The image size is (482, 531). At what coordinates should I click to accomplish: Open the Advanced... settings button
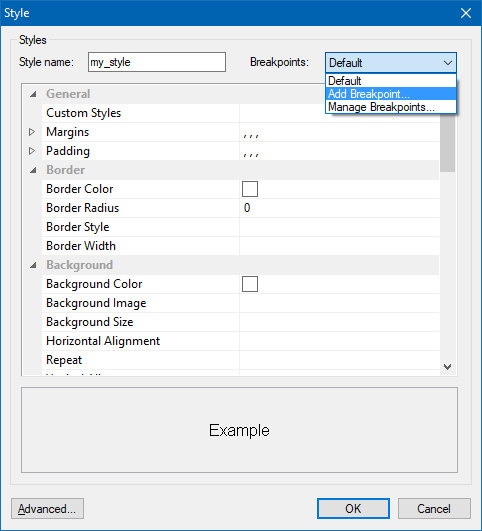(47, 508)
